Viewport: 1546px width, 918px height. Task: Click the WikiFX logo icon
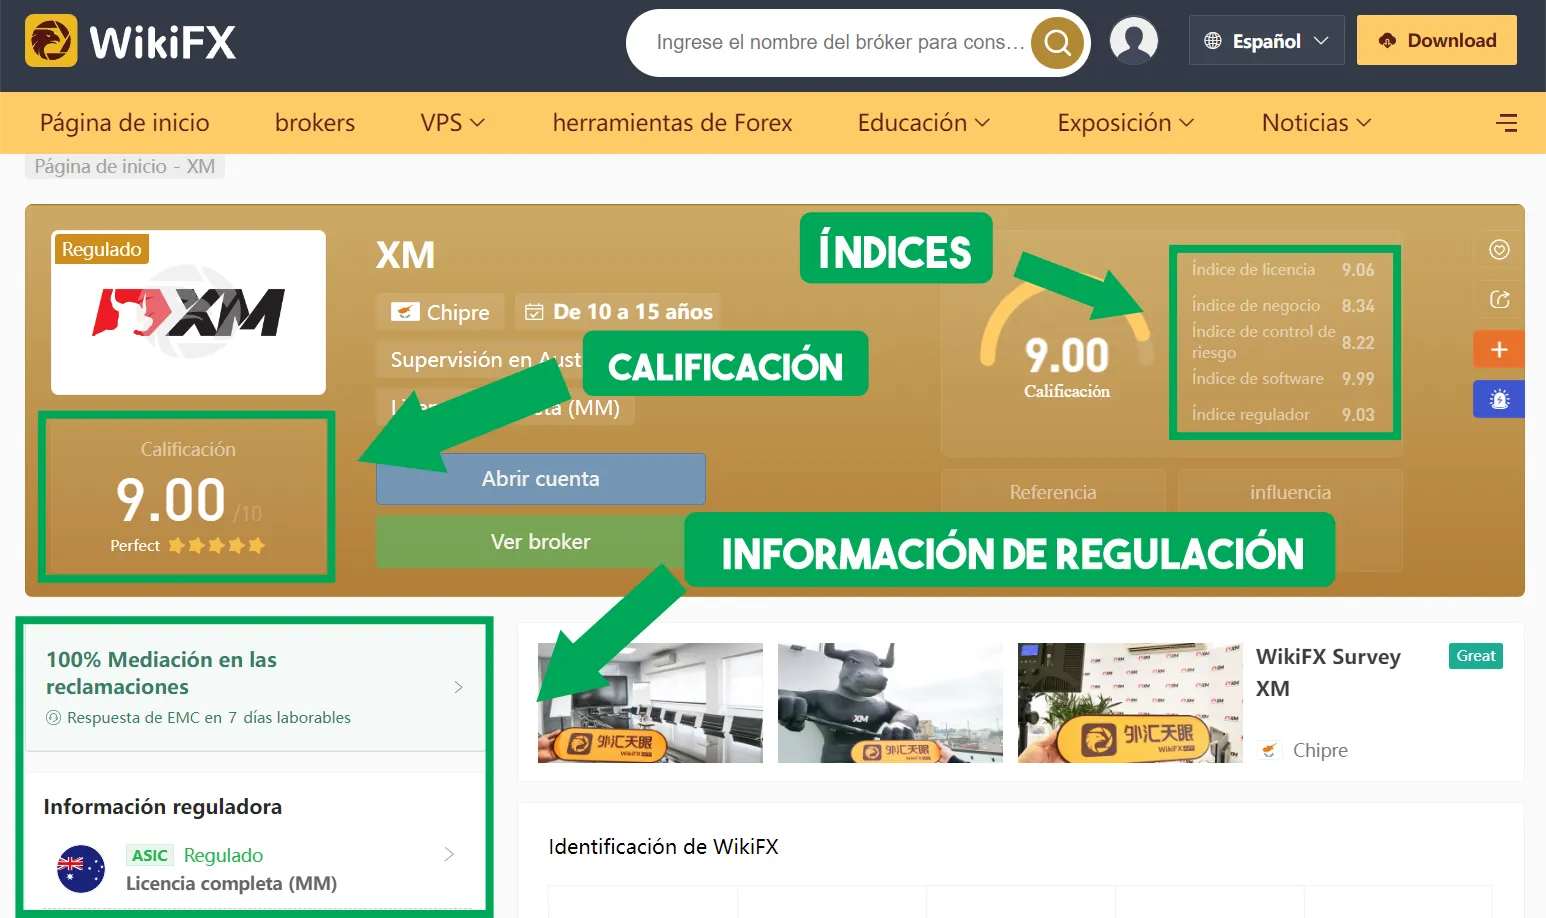coord(51,41)
